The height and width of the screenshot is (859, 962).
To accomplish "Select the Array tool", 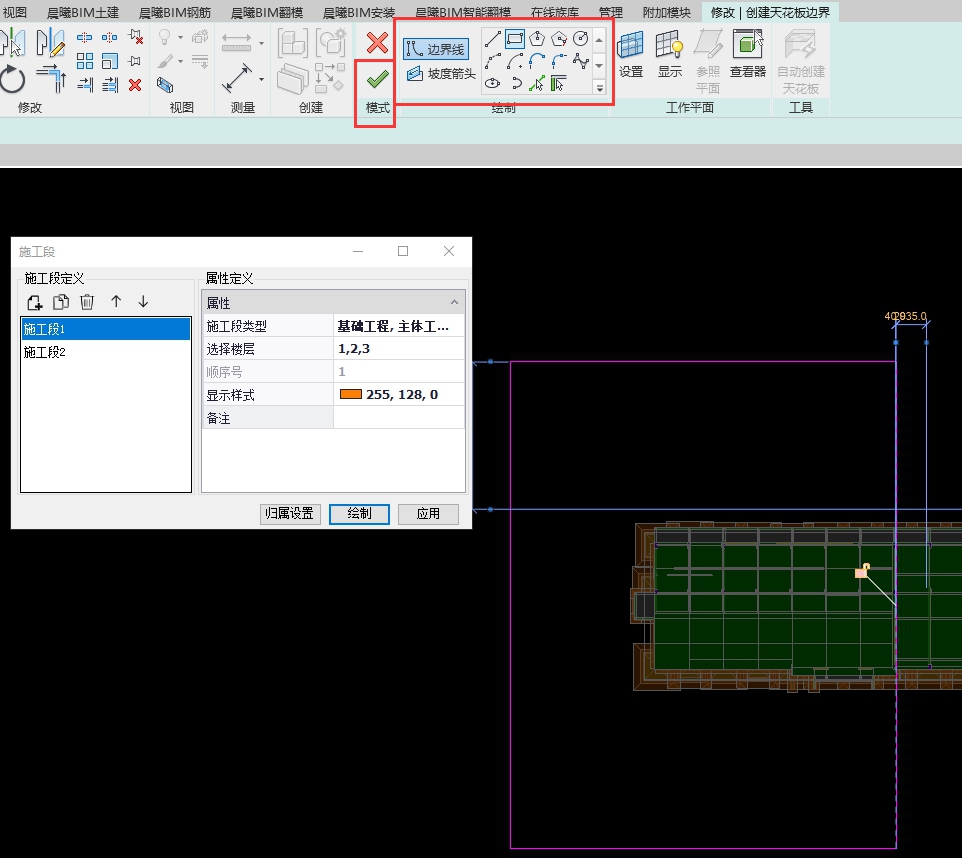I will click(x=85, y=61).
